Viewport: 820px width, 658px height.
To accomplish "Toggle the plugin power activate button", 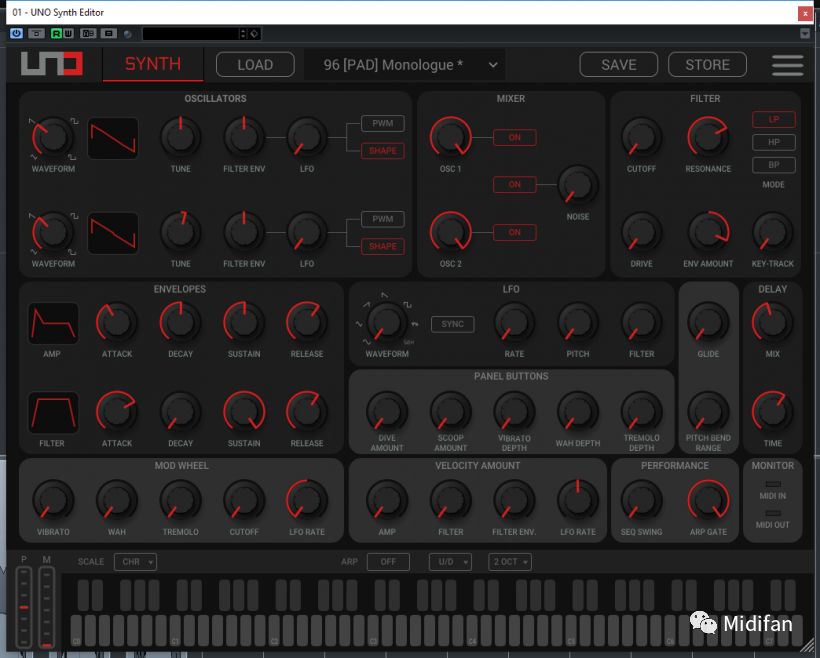I will (x=16, y=33).
